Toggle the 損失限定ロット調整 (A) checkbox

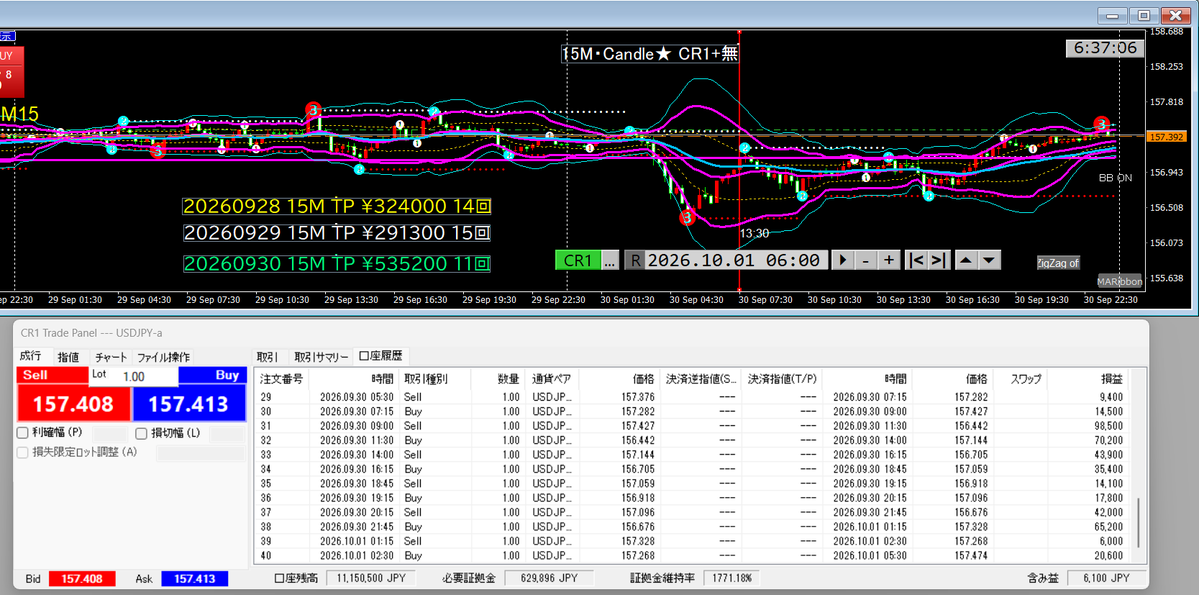[23, 452]
